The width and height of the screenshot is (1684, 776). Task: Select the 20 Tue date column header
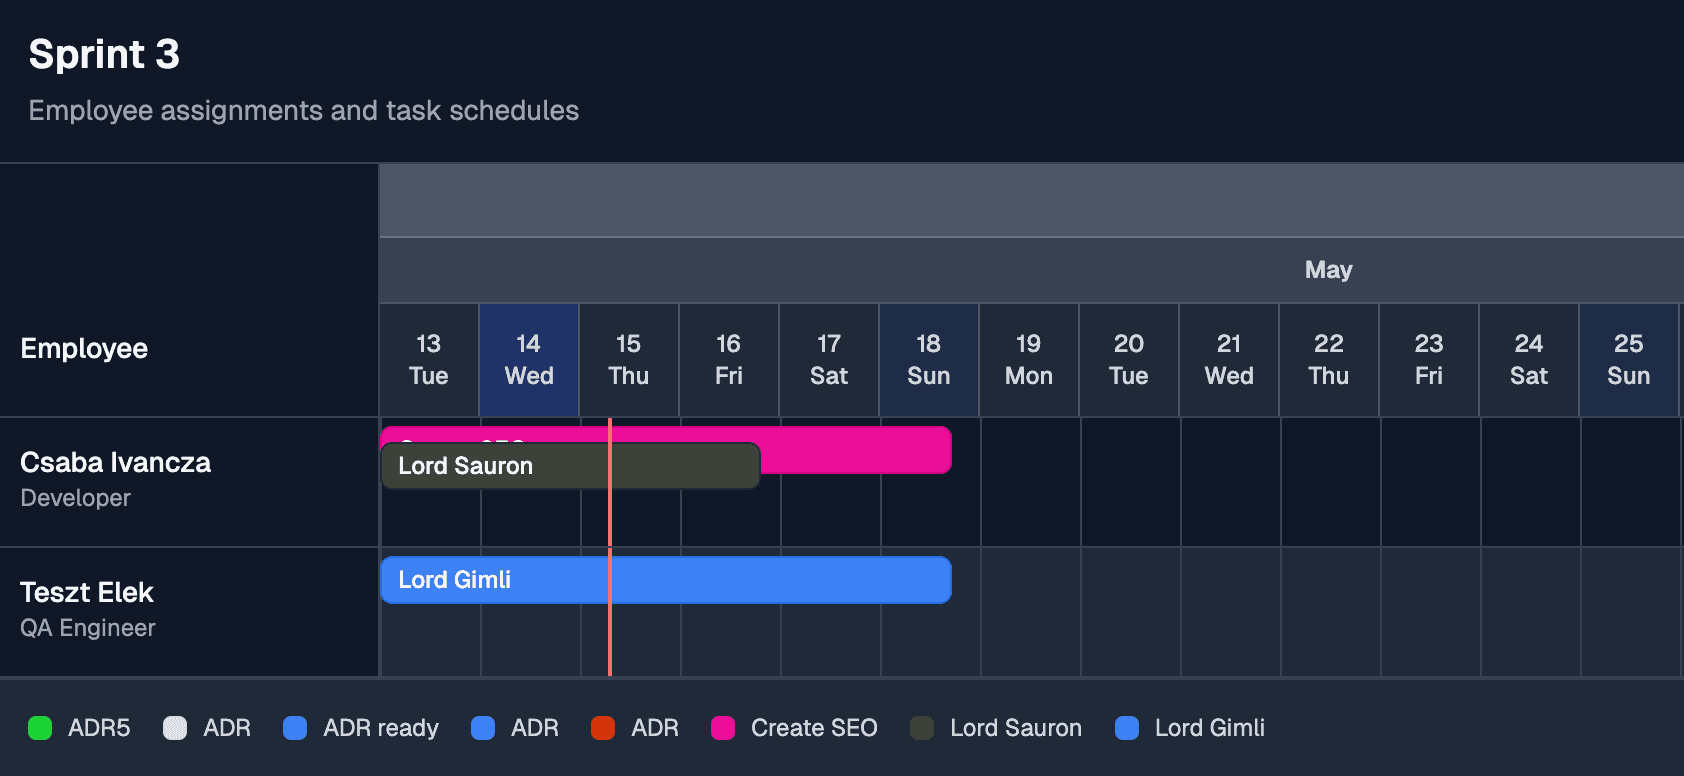click(x=1129, y=360)
